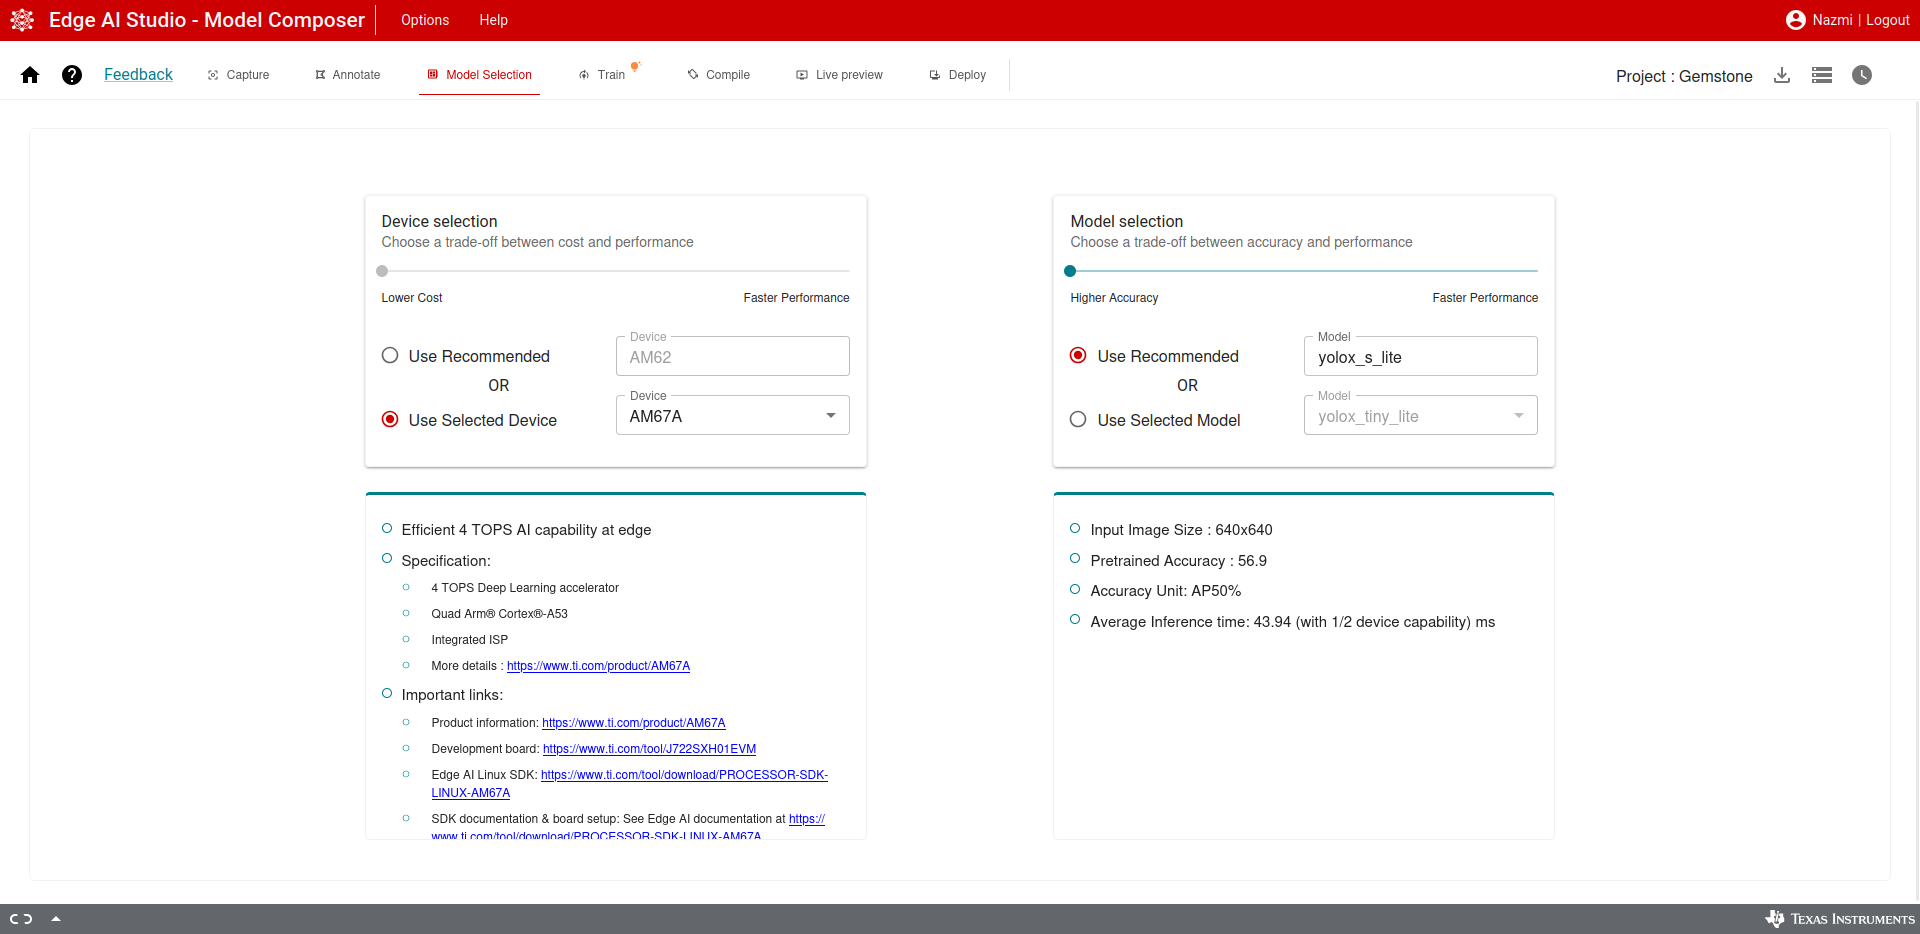Click the Edge AI Studio logo icon
Viewport: 1920px width, 934px height.
(x=22, y=20)
